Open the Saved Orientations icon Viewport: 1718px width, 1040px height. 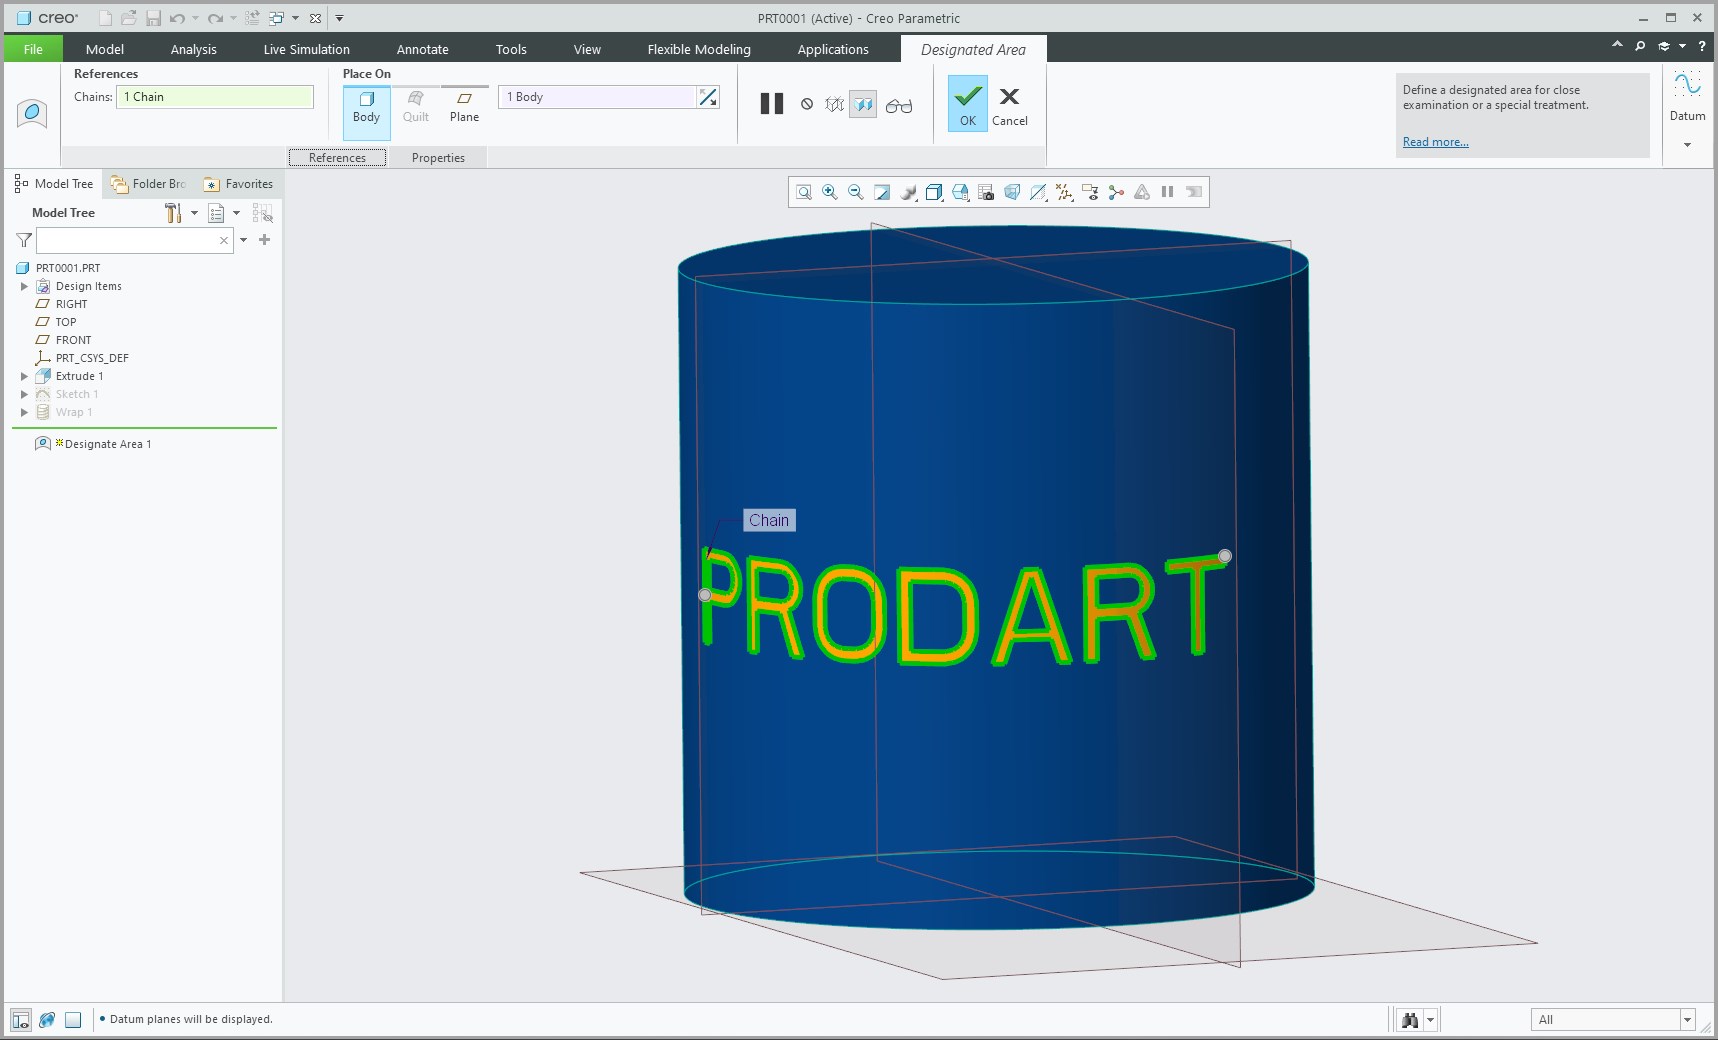(935, 192)
